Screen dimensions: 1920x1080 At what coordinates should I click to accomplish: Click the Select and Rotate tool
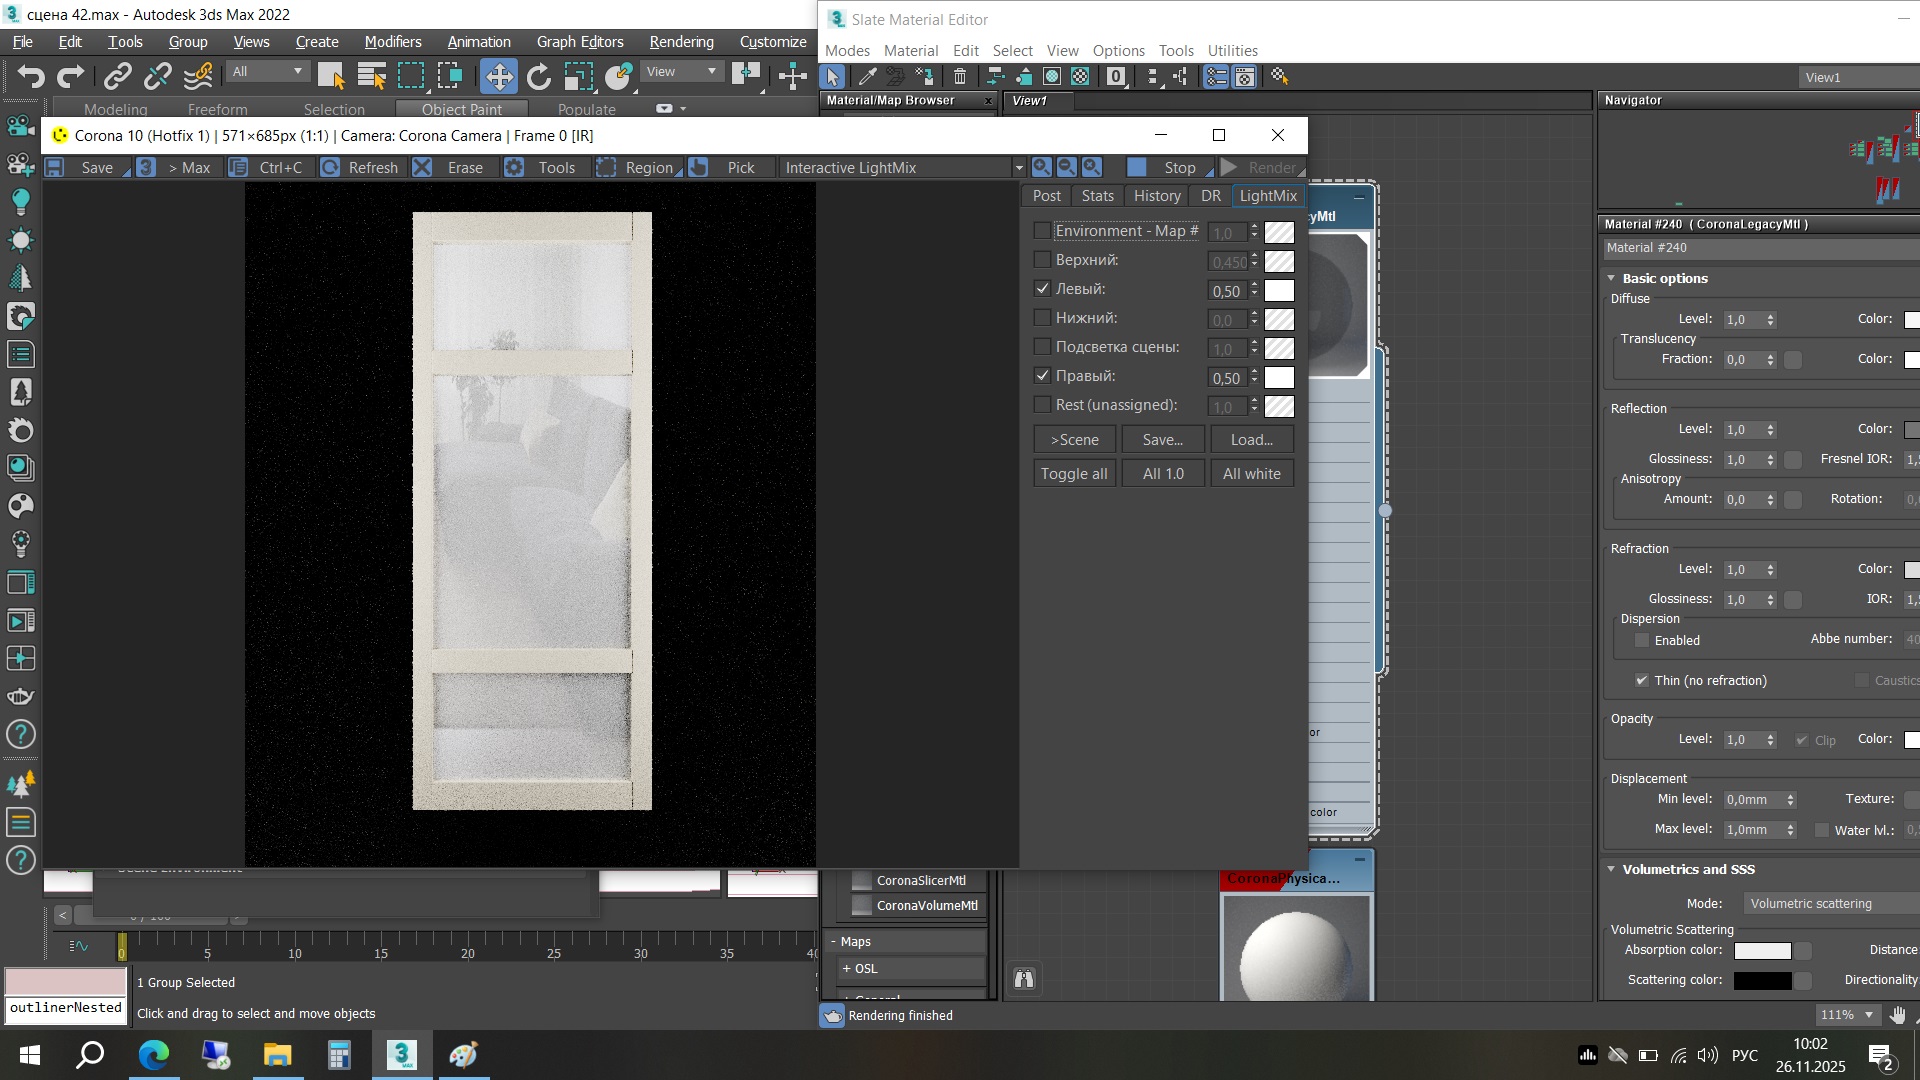click(539, 76)
